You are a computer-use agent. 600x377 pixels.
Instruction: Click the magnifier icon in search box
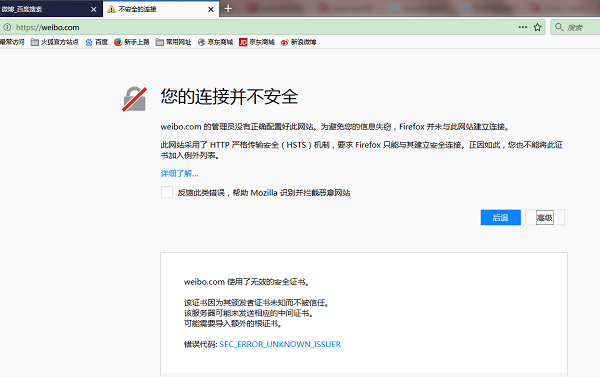tap(559, 27)
